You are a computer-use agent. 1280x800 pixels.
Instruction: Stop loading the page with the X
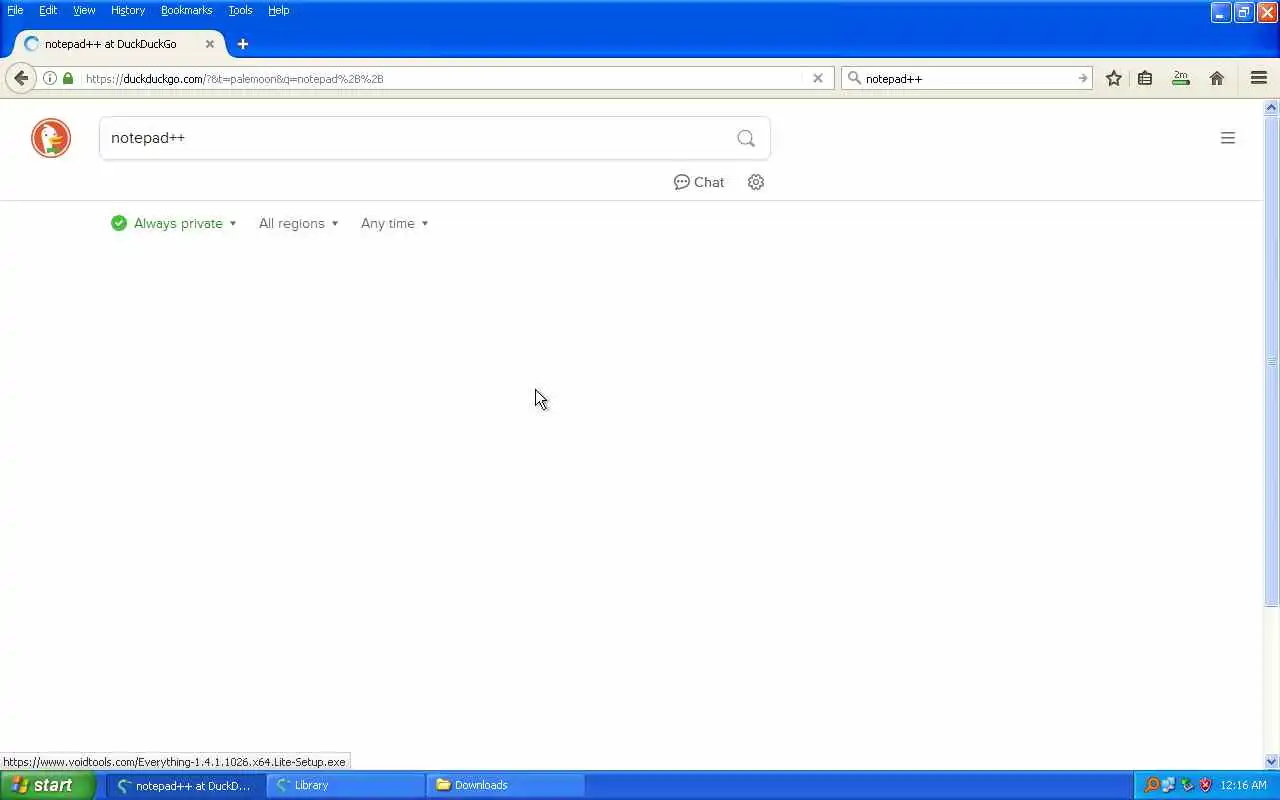[818, 78]
